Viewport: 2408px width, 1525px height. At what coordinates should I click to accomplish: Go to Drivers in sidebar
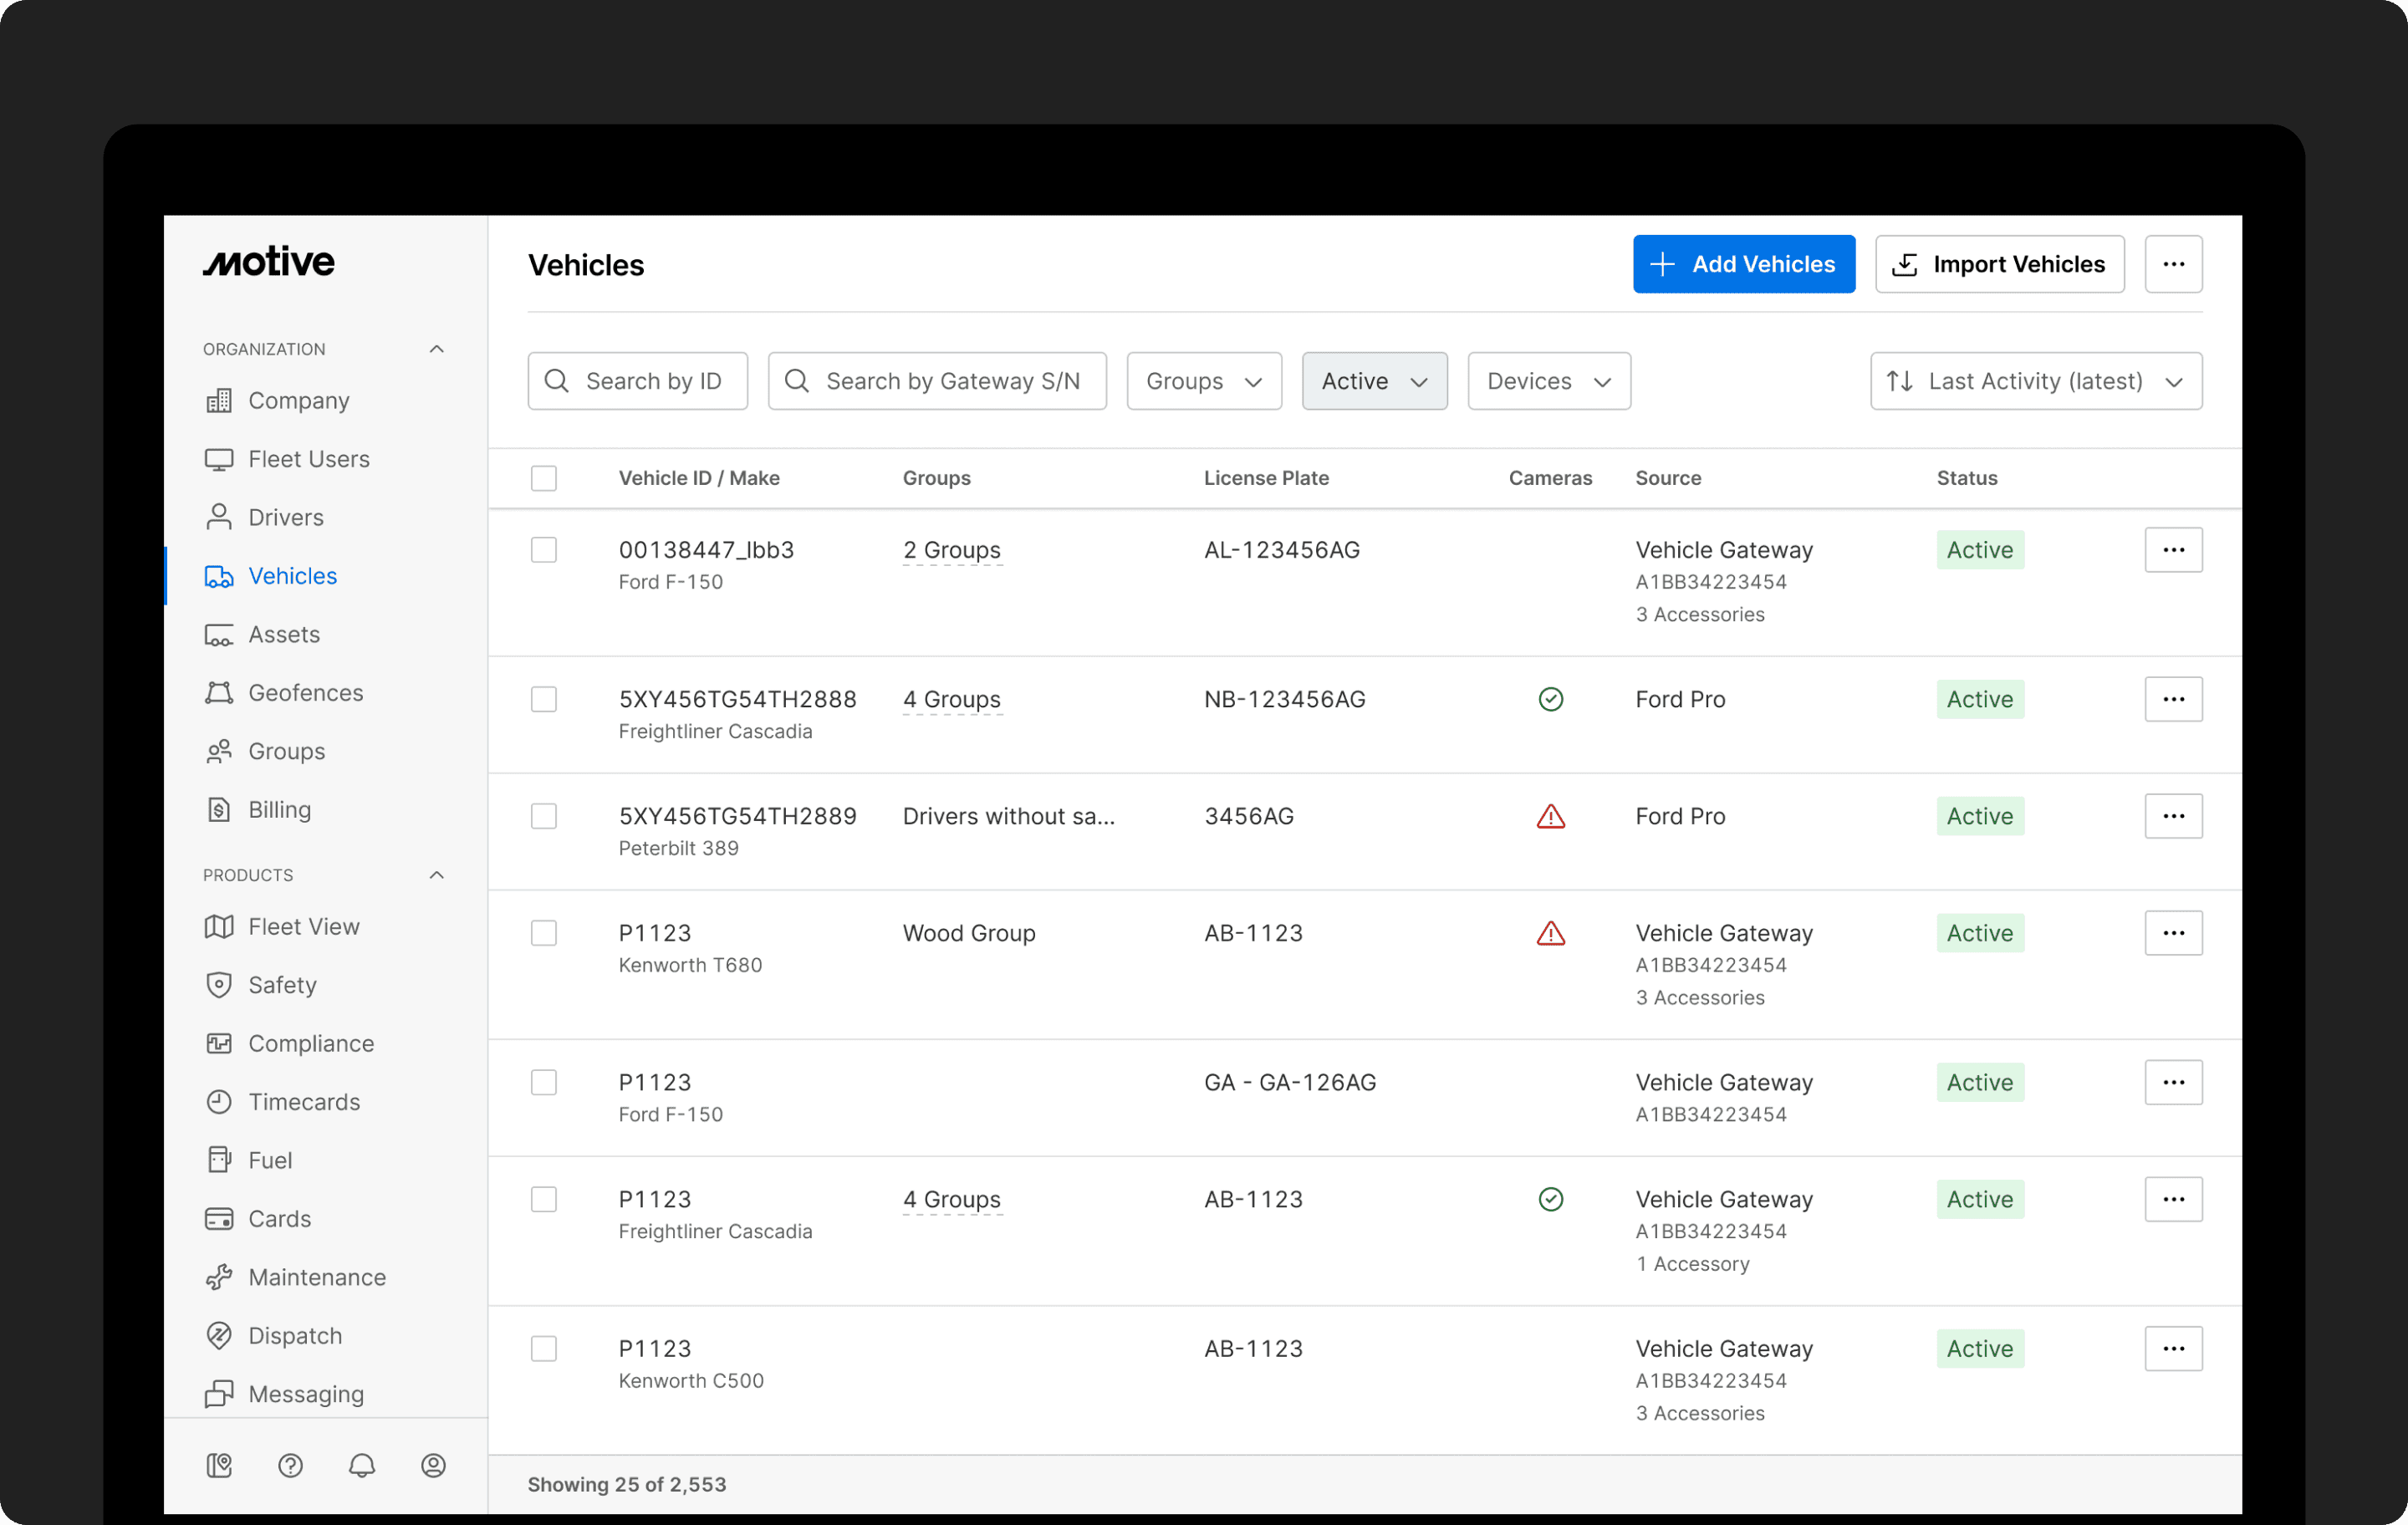[285, 517]
